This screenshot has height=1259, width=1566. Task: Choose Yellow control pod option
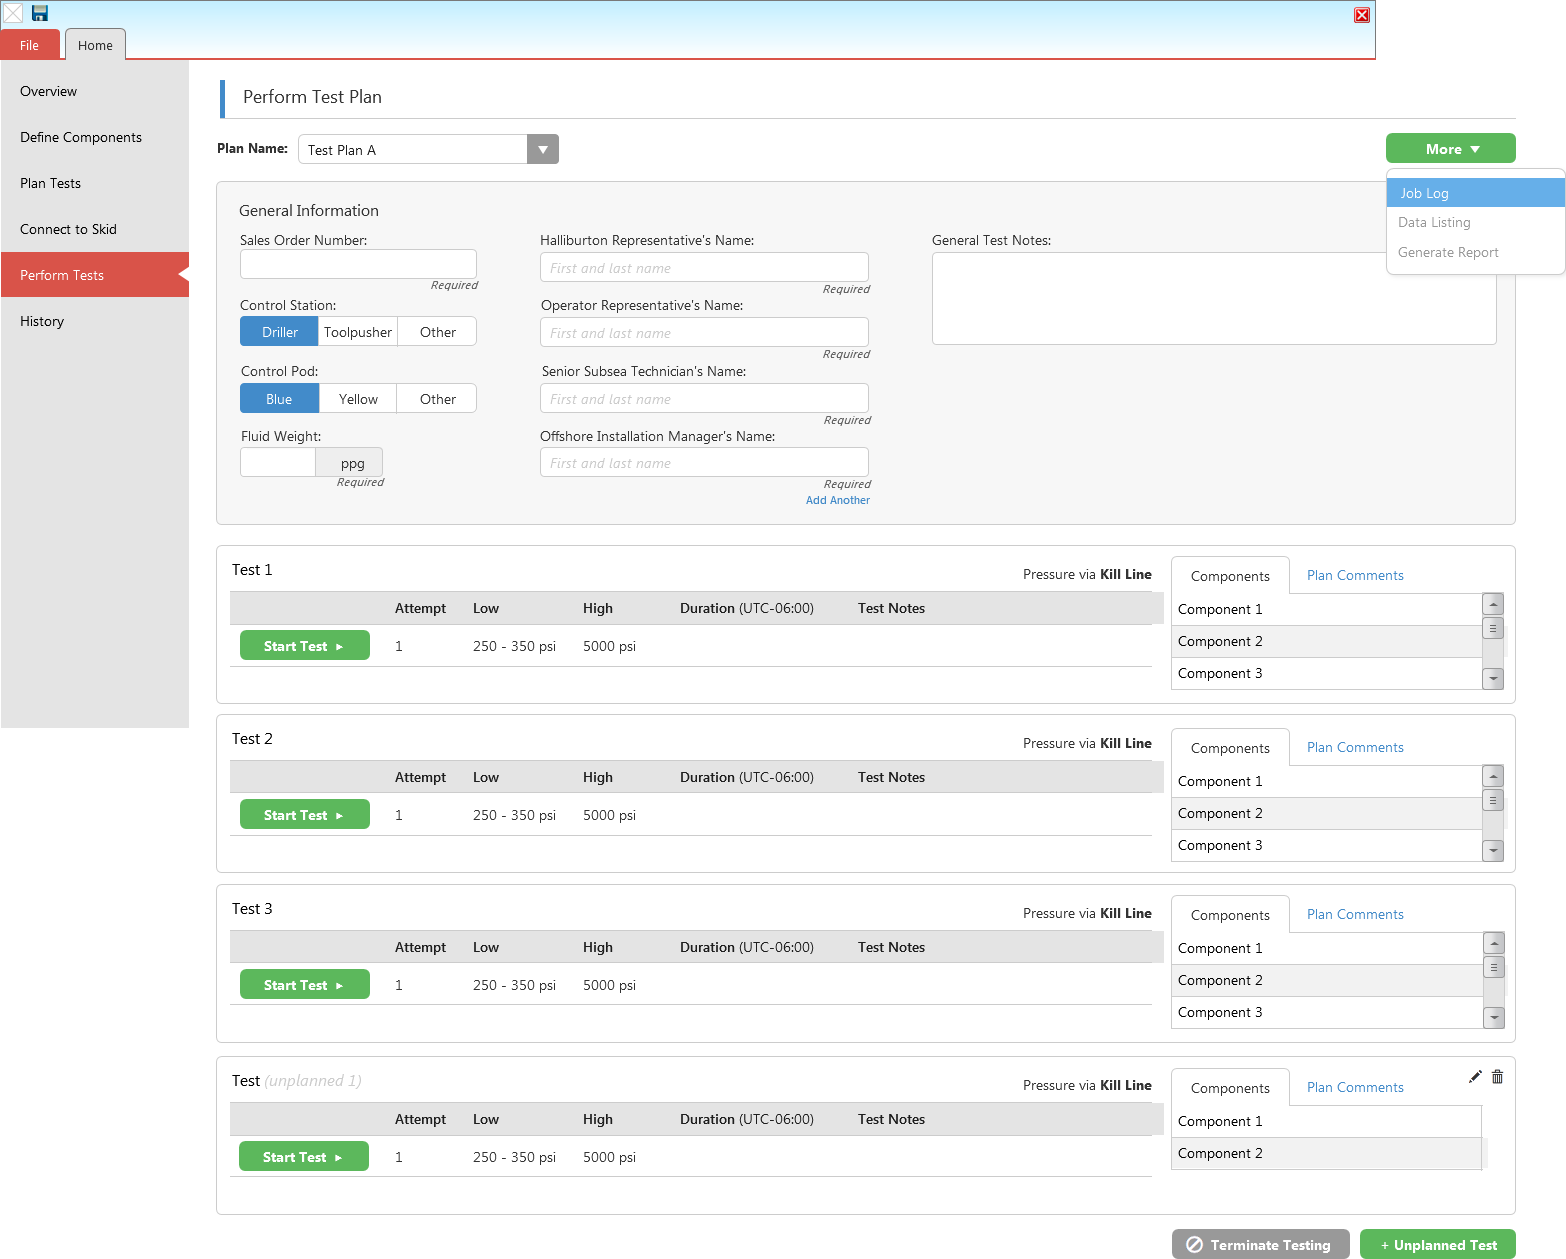click(x=358, y=399)
